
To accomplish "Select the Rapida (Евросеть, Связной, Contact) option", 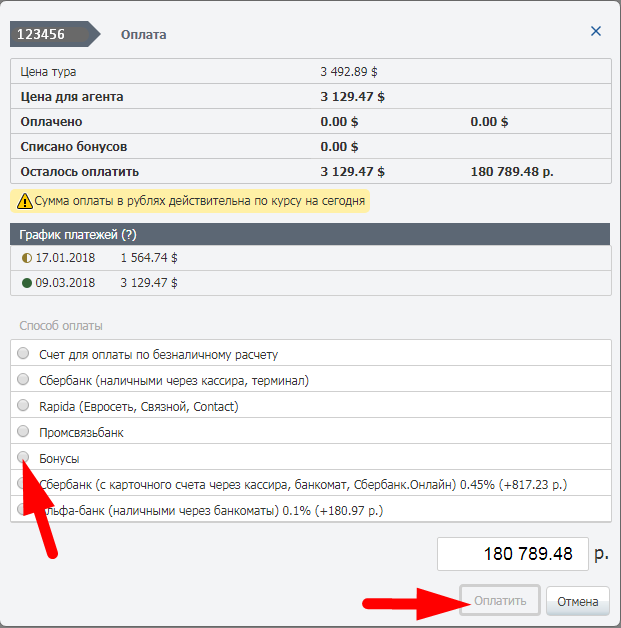I will 23,406.
